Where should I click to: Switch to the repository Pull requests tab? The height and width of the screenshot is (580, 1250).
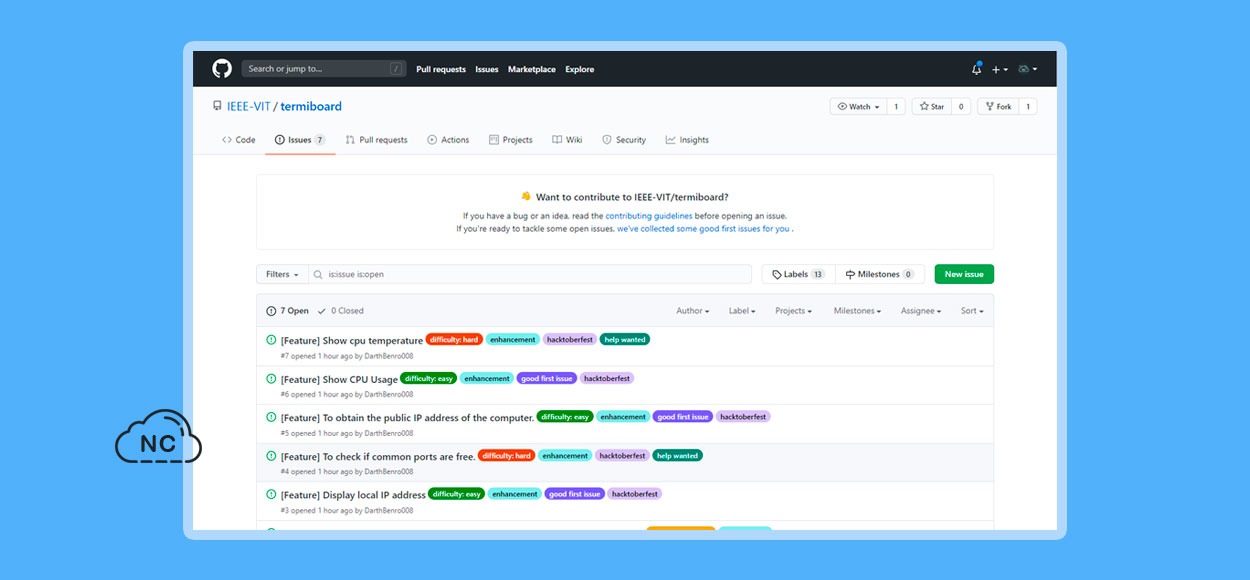point(377,140)
